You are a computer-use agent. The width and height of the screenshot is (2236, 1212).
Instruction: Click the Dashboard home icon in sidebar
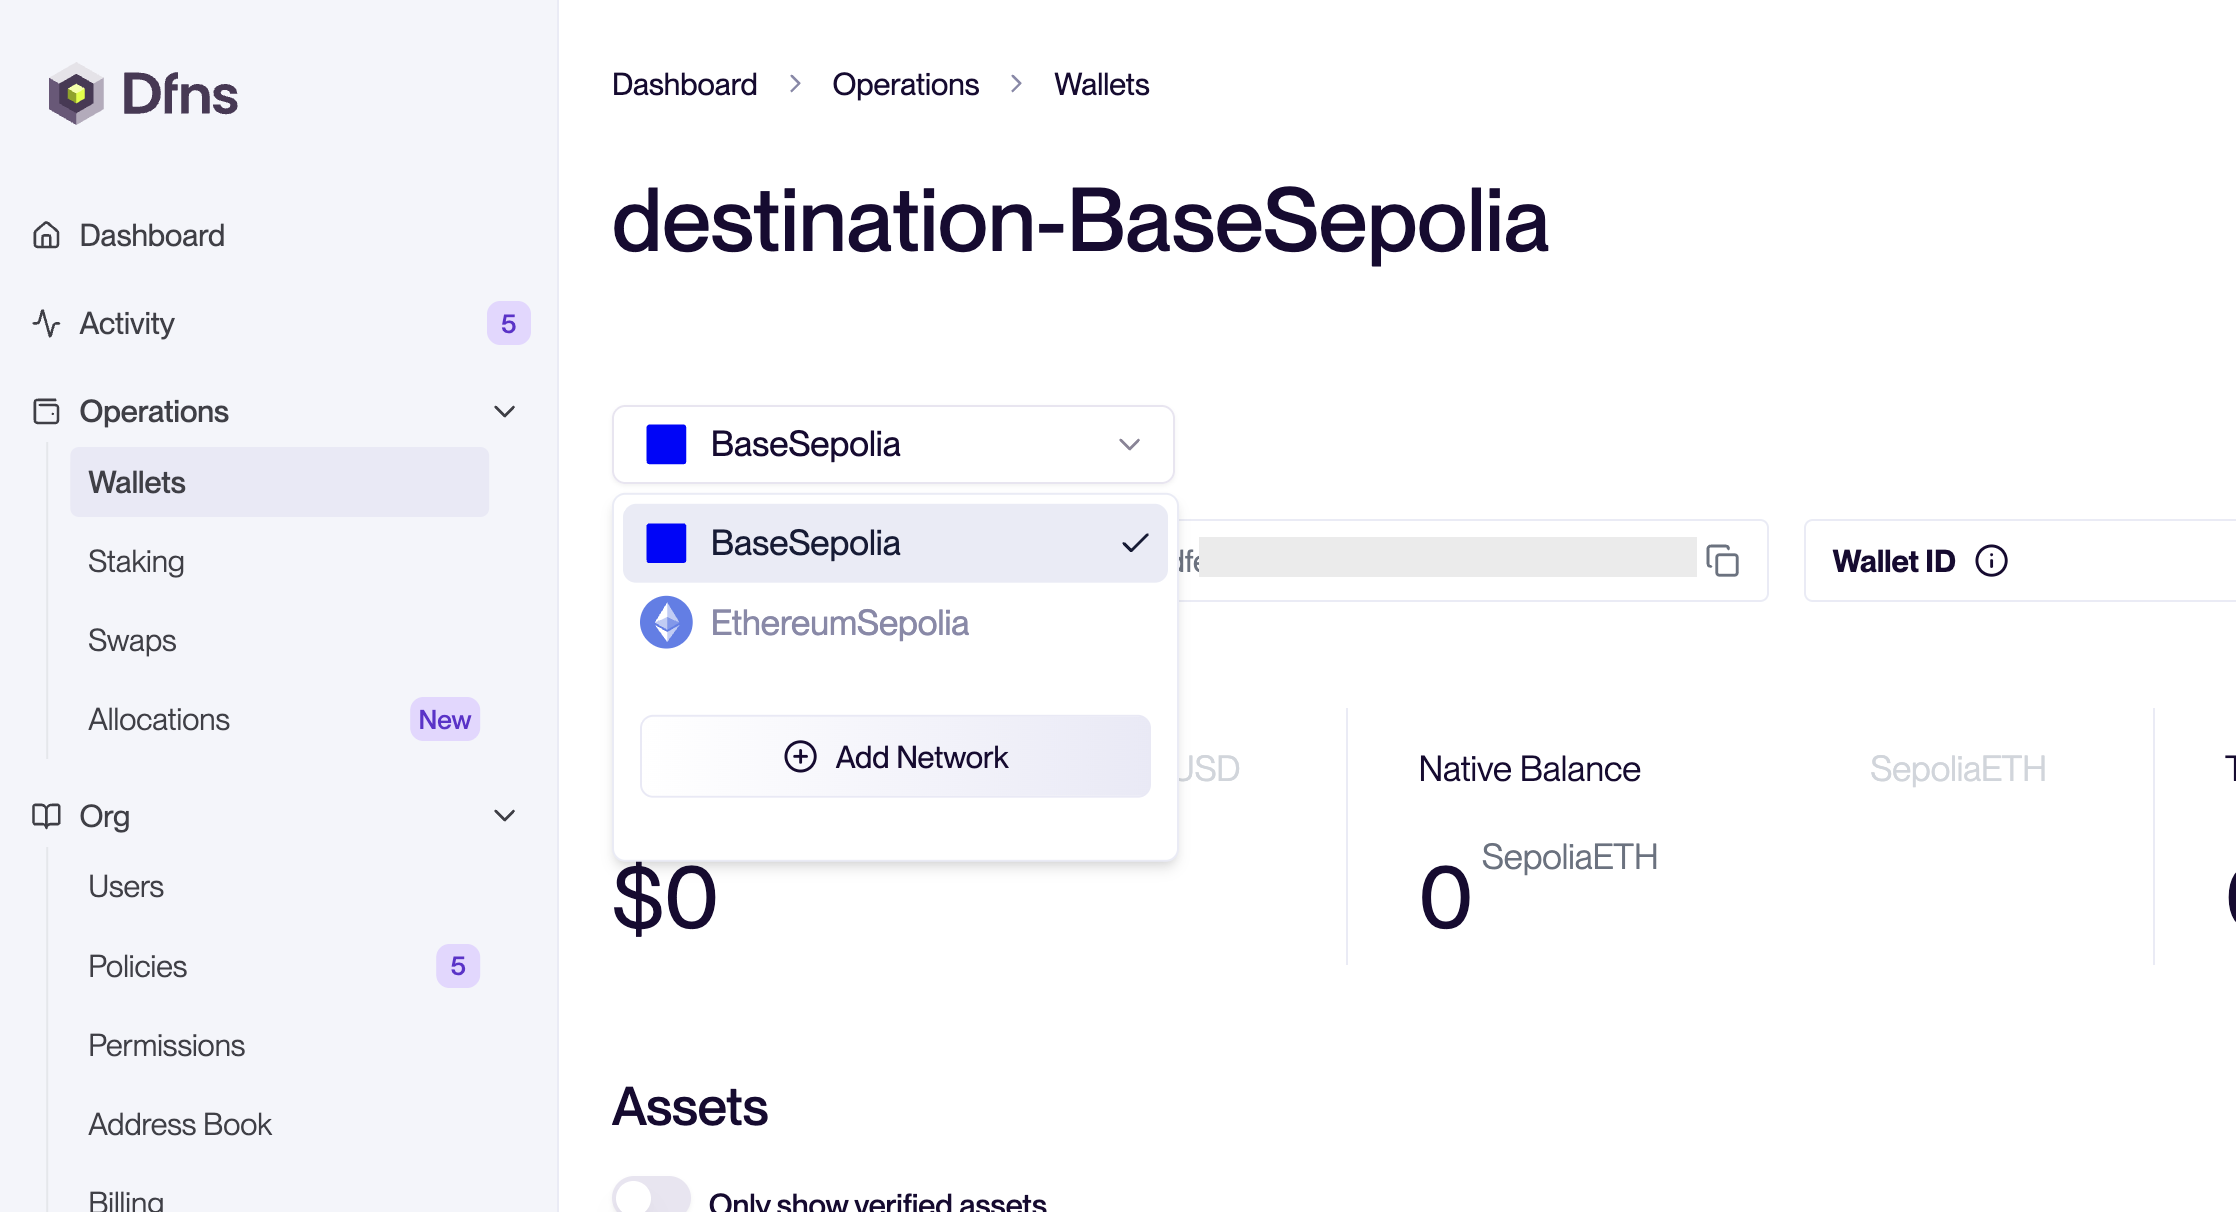[x=46, y=235]
